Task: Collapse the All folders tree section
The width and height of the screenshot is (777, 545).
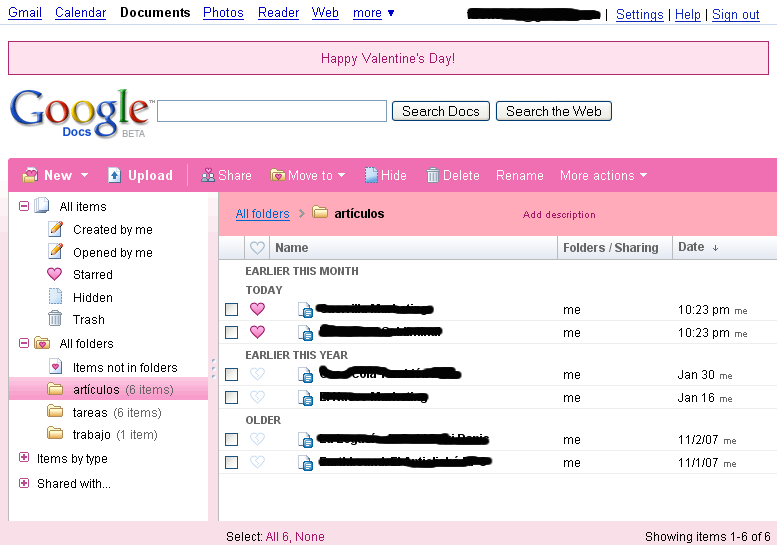Action: point(24,342)
